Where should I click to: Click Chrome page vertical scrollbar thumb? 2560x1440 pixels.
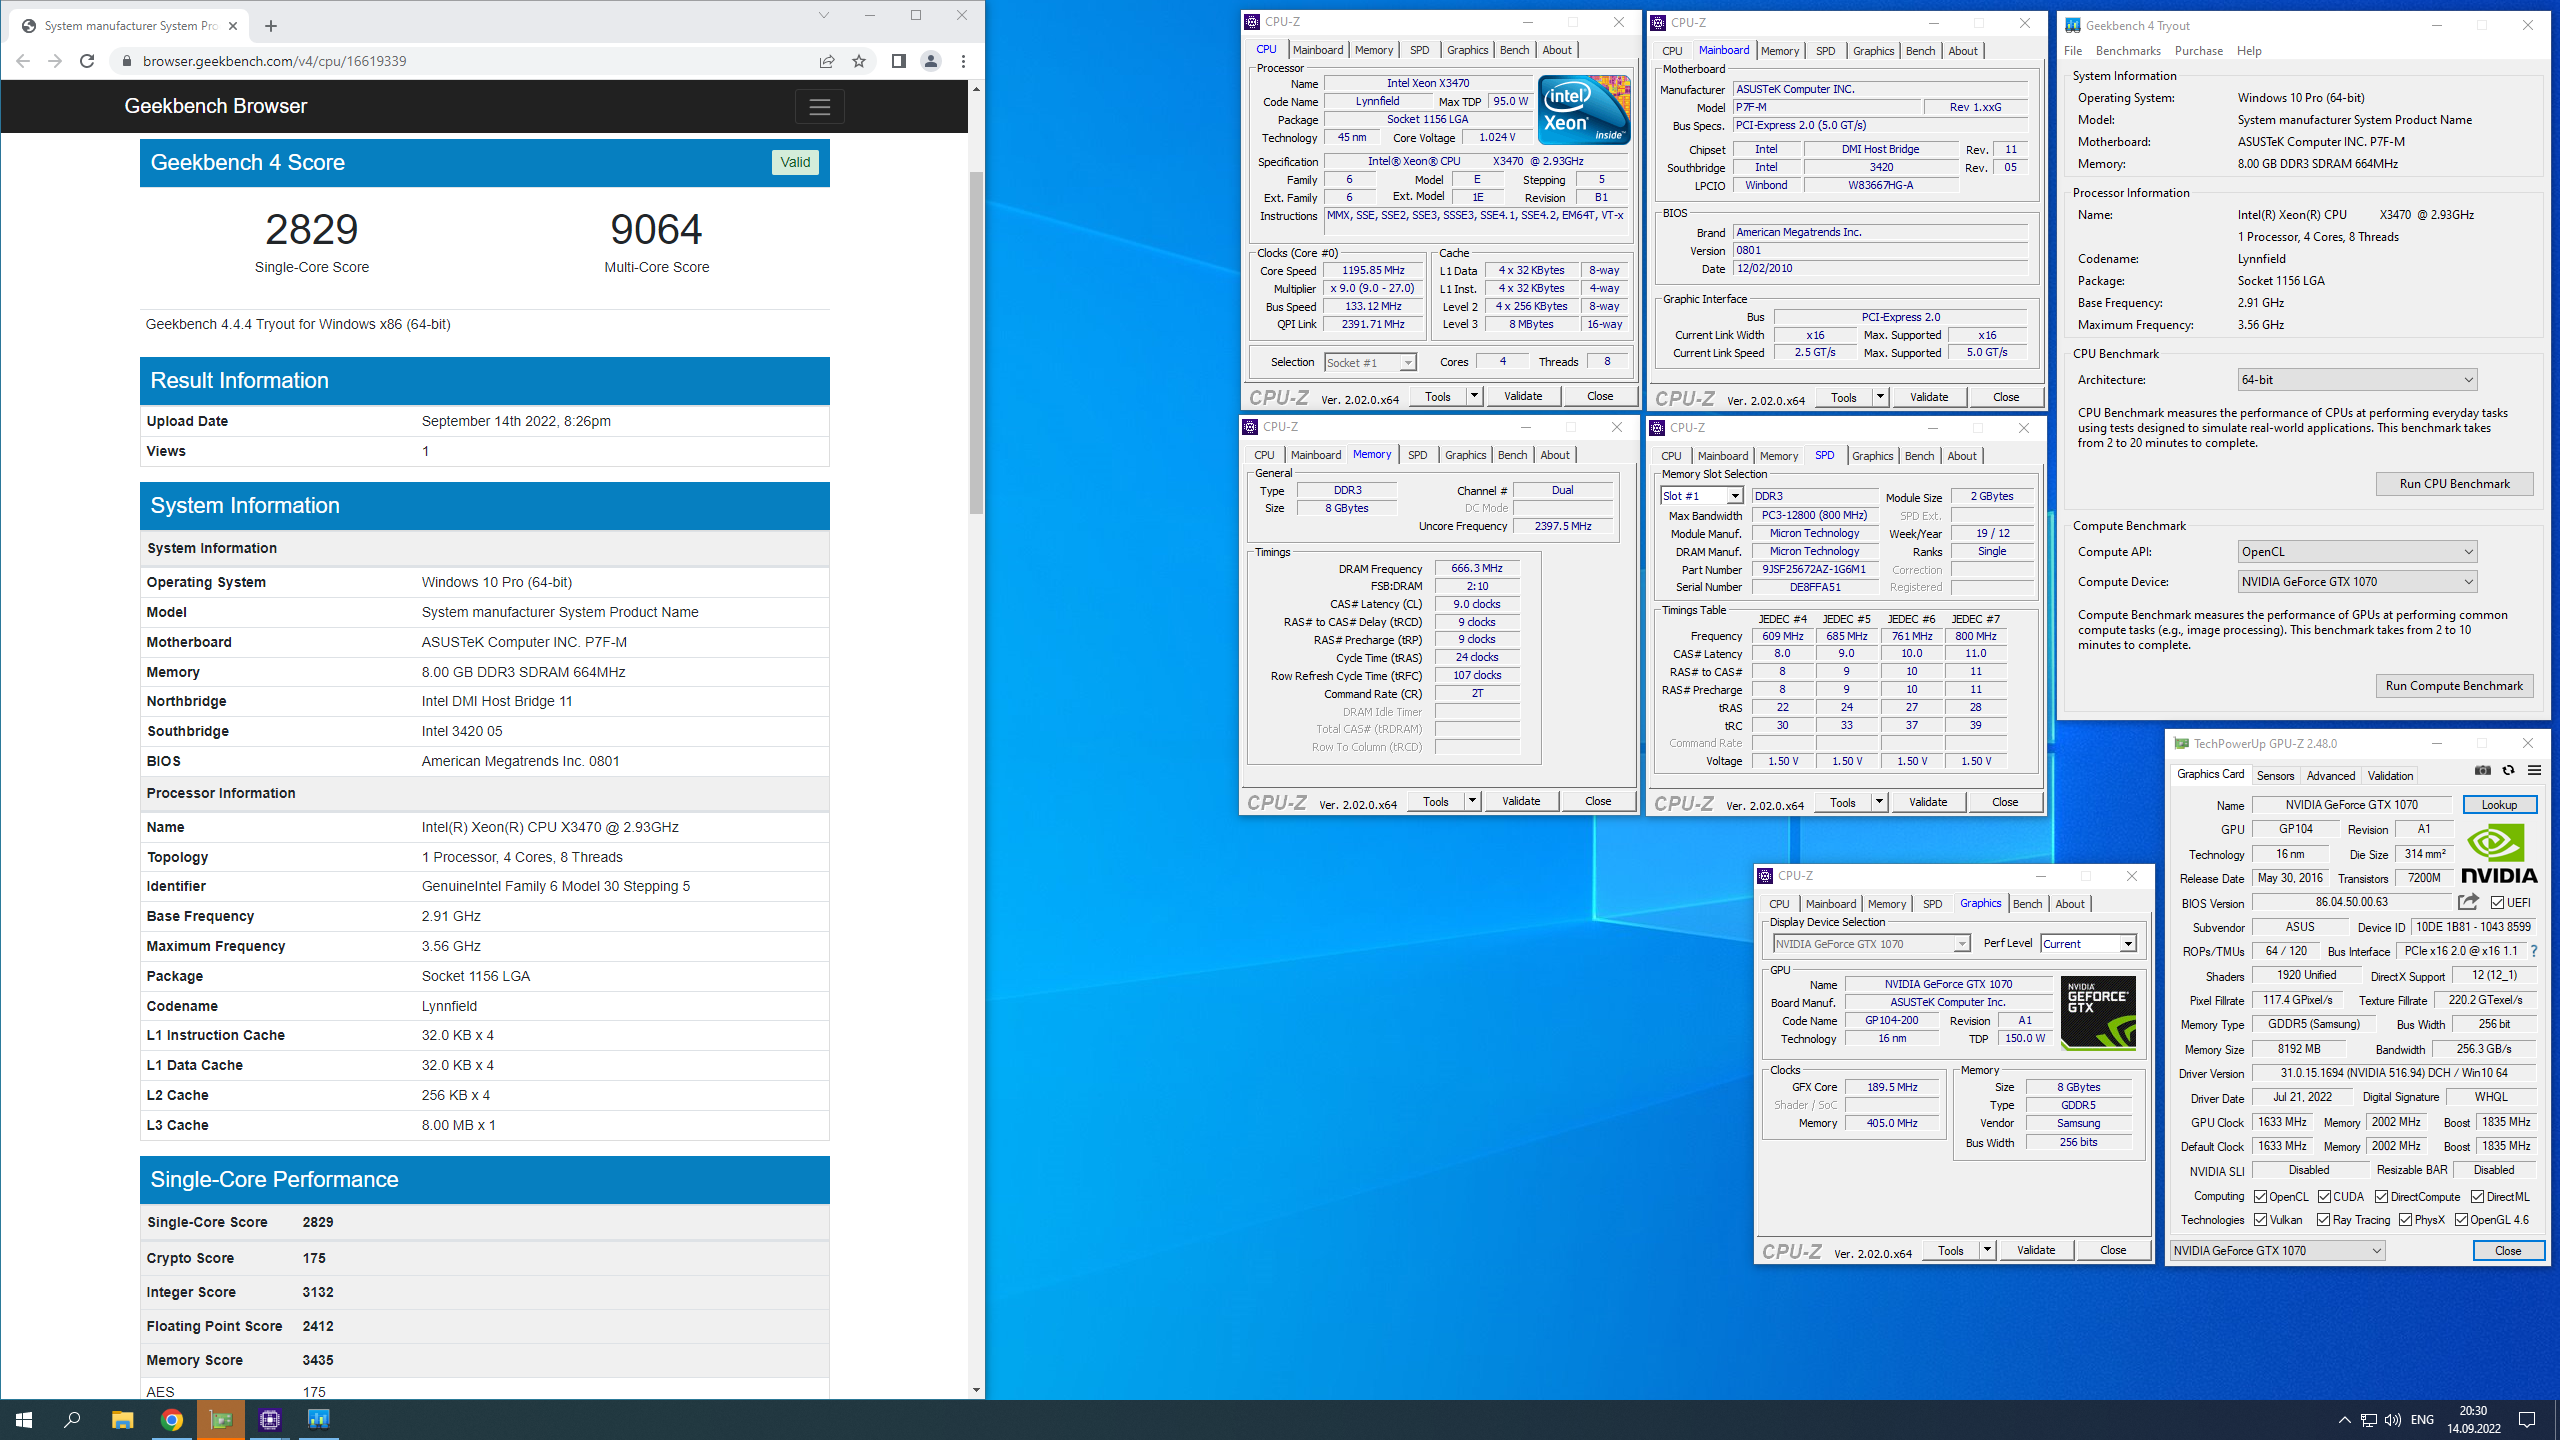[976, 343]
